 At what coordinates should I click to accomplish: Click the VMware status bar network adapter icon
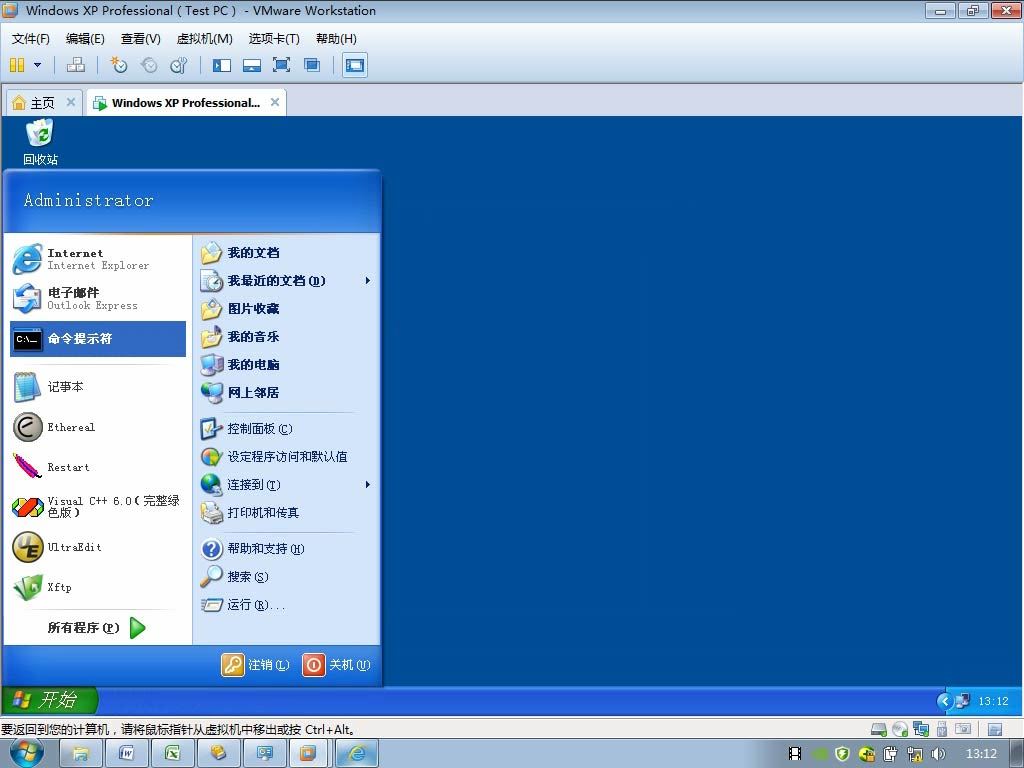921,729
